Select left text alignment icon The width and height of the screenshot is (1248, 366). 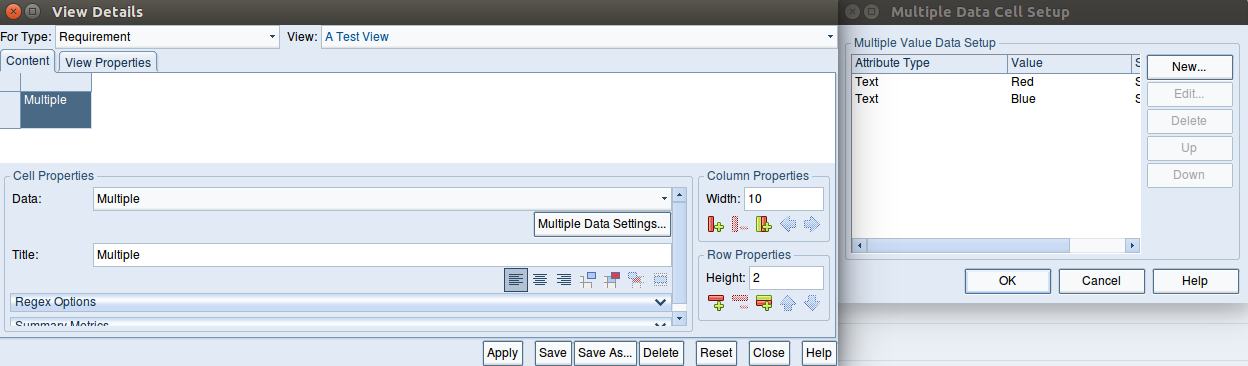click(516, 280)
